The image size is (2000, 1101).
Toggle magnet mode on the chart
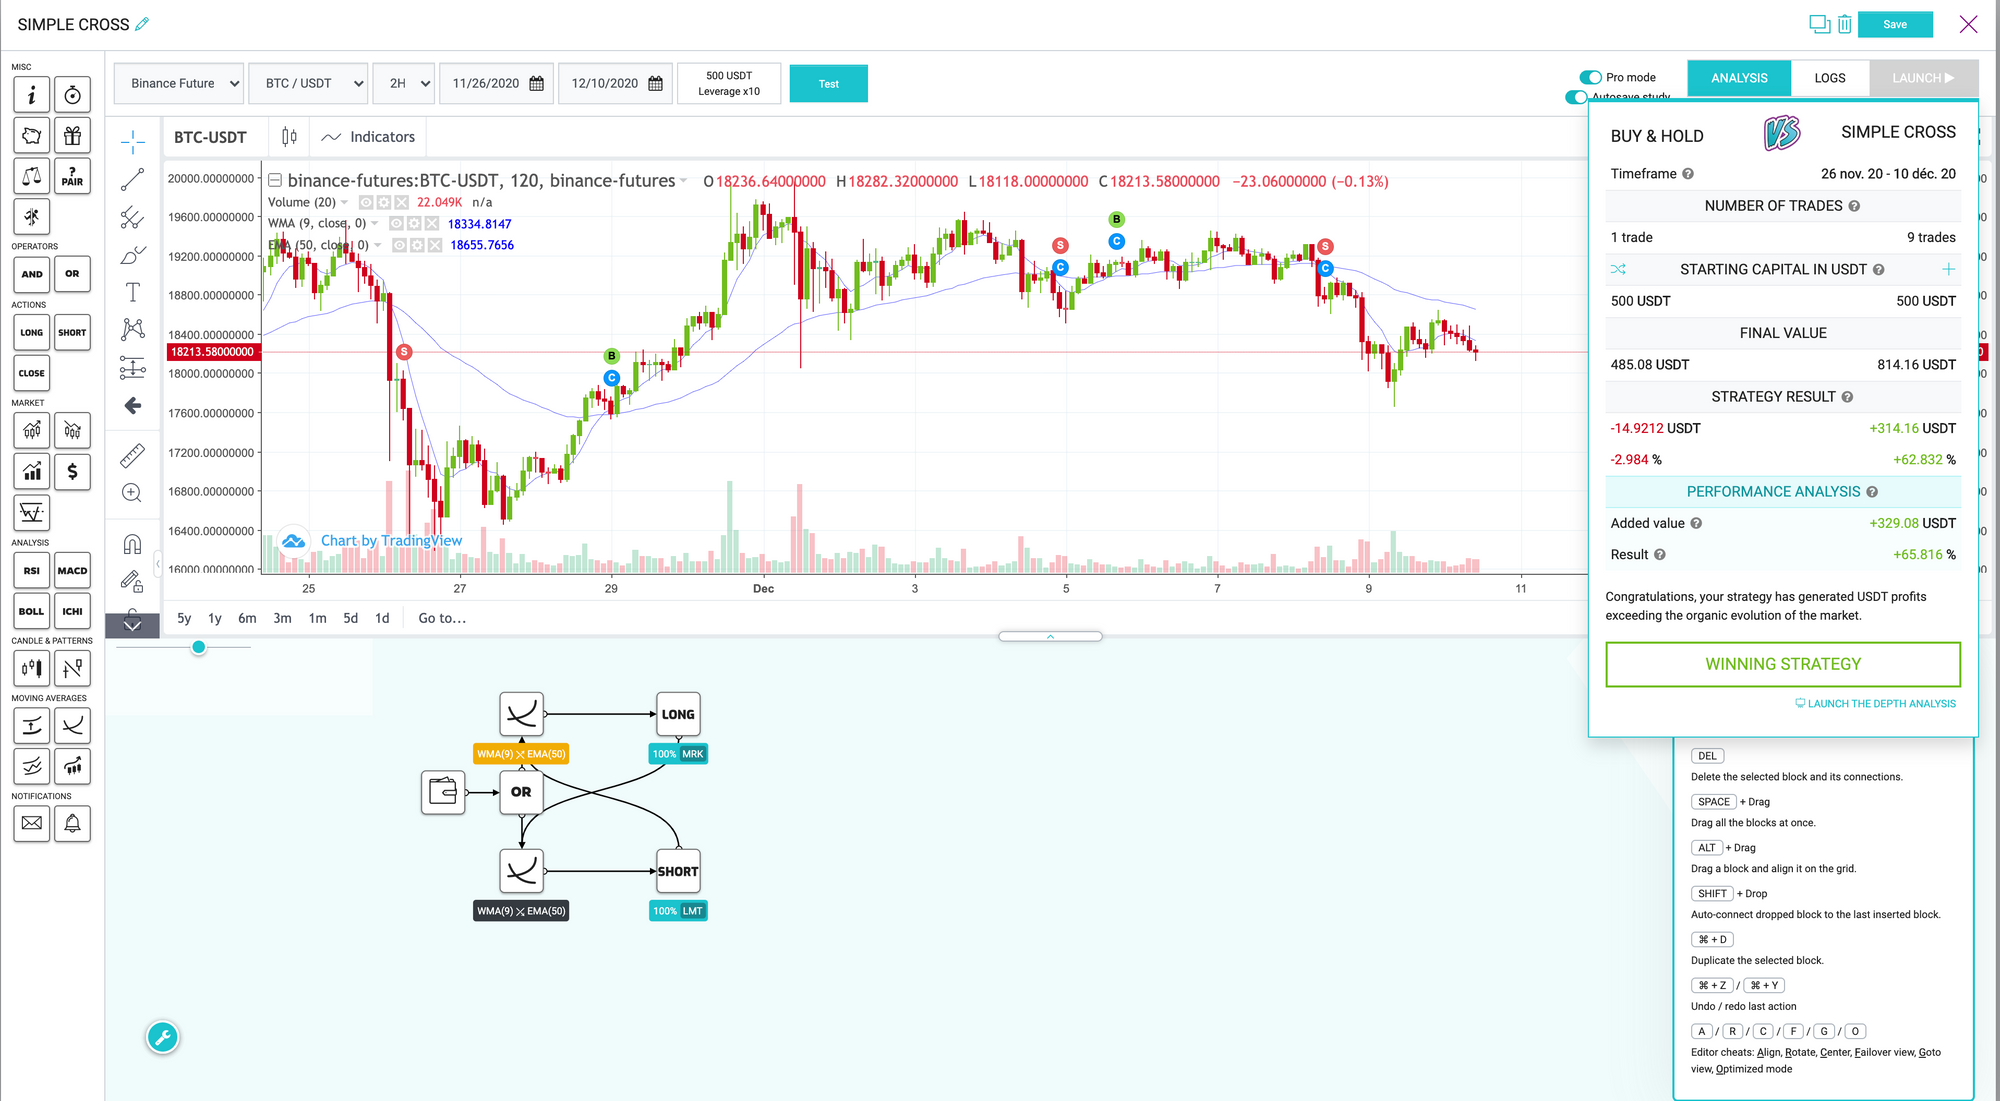[x=133, y=544]
